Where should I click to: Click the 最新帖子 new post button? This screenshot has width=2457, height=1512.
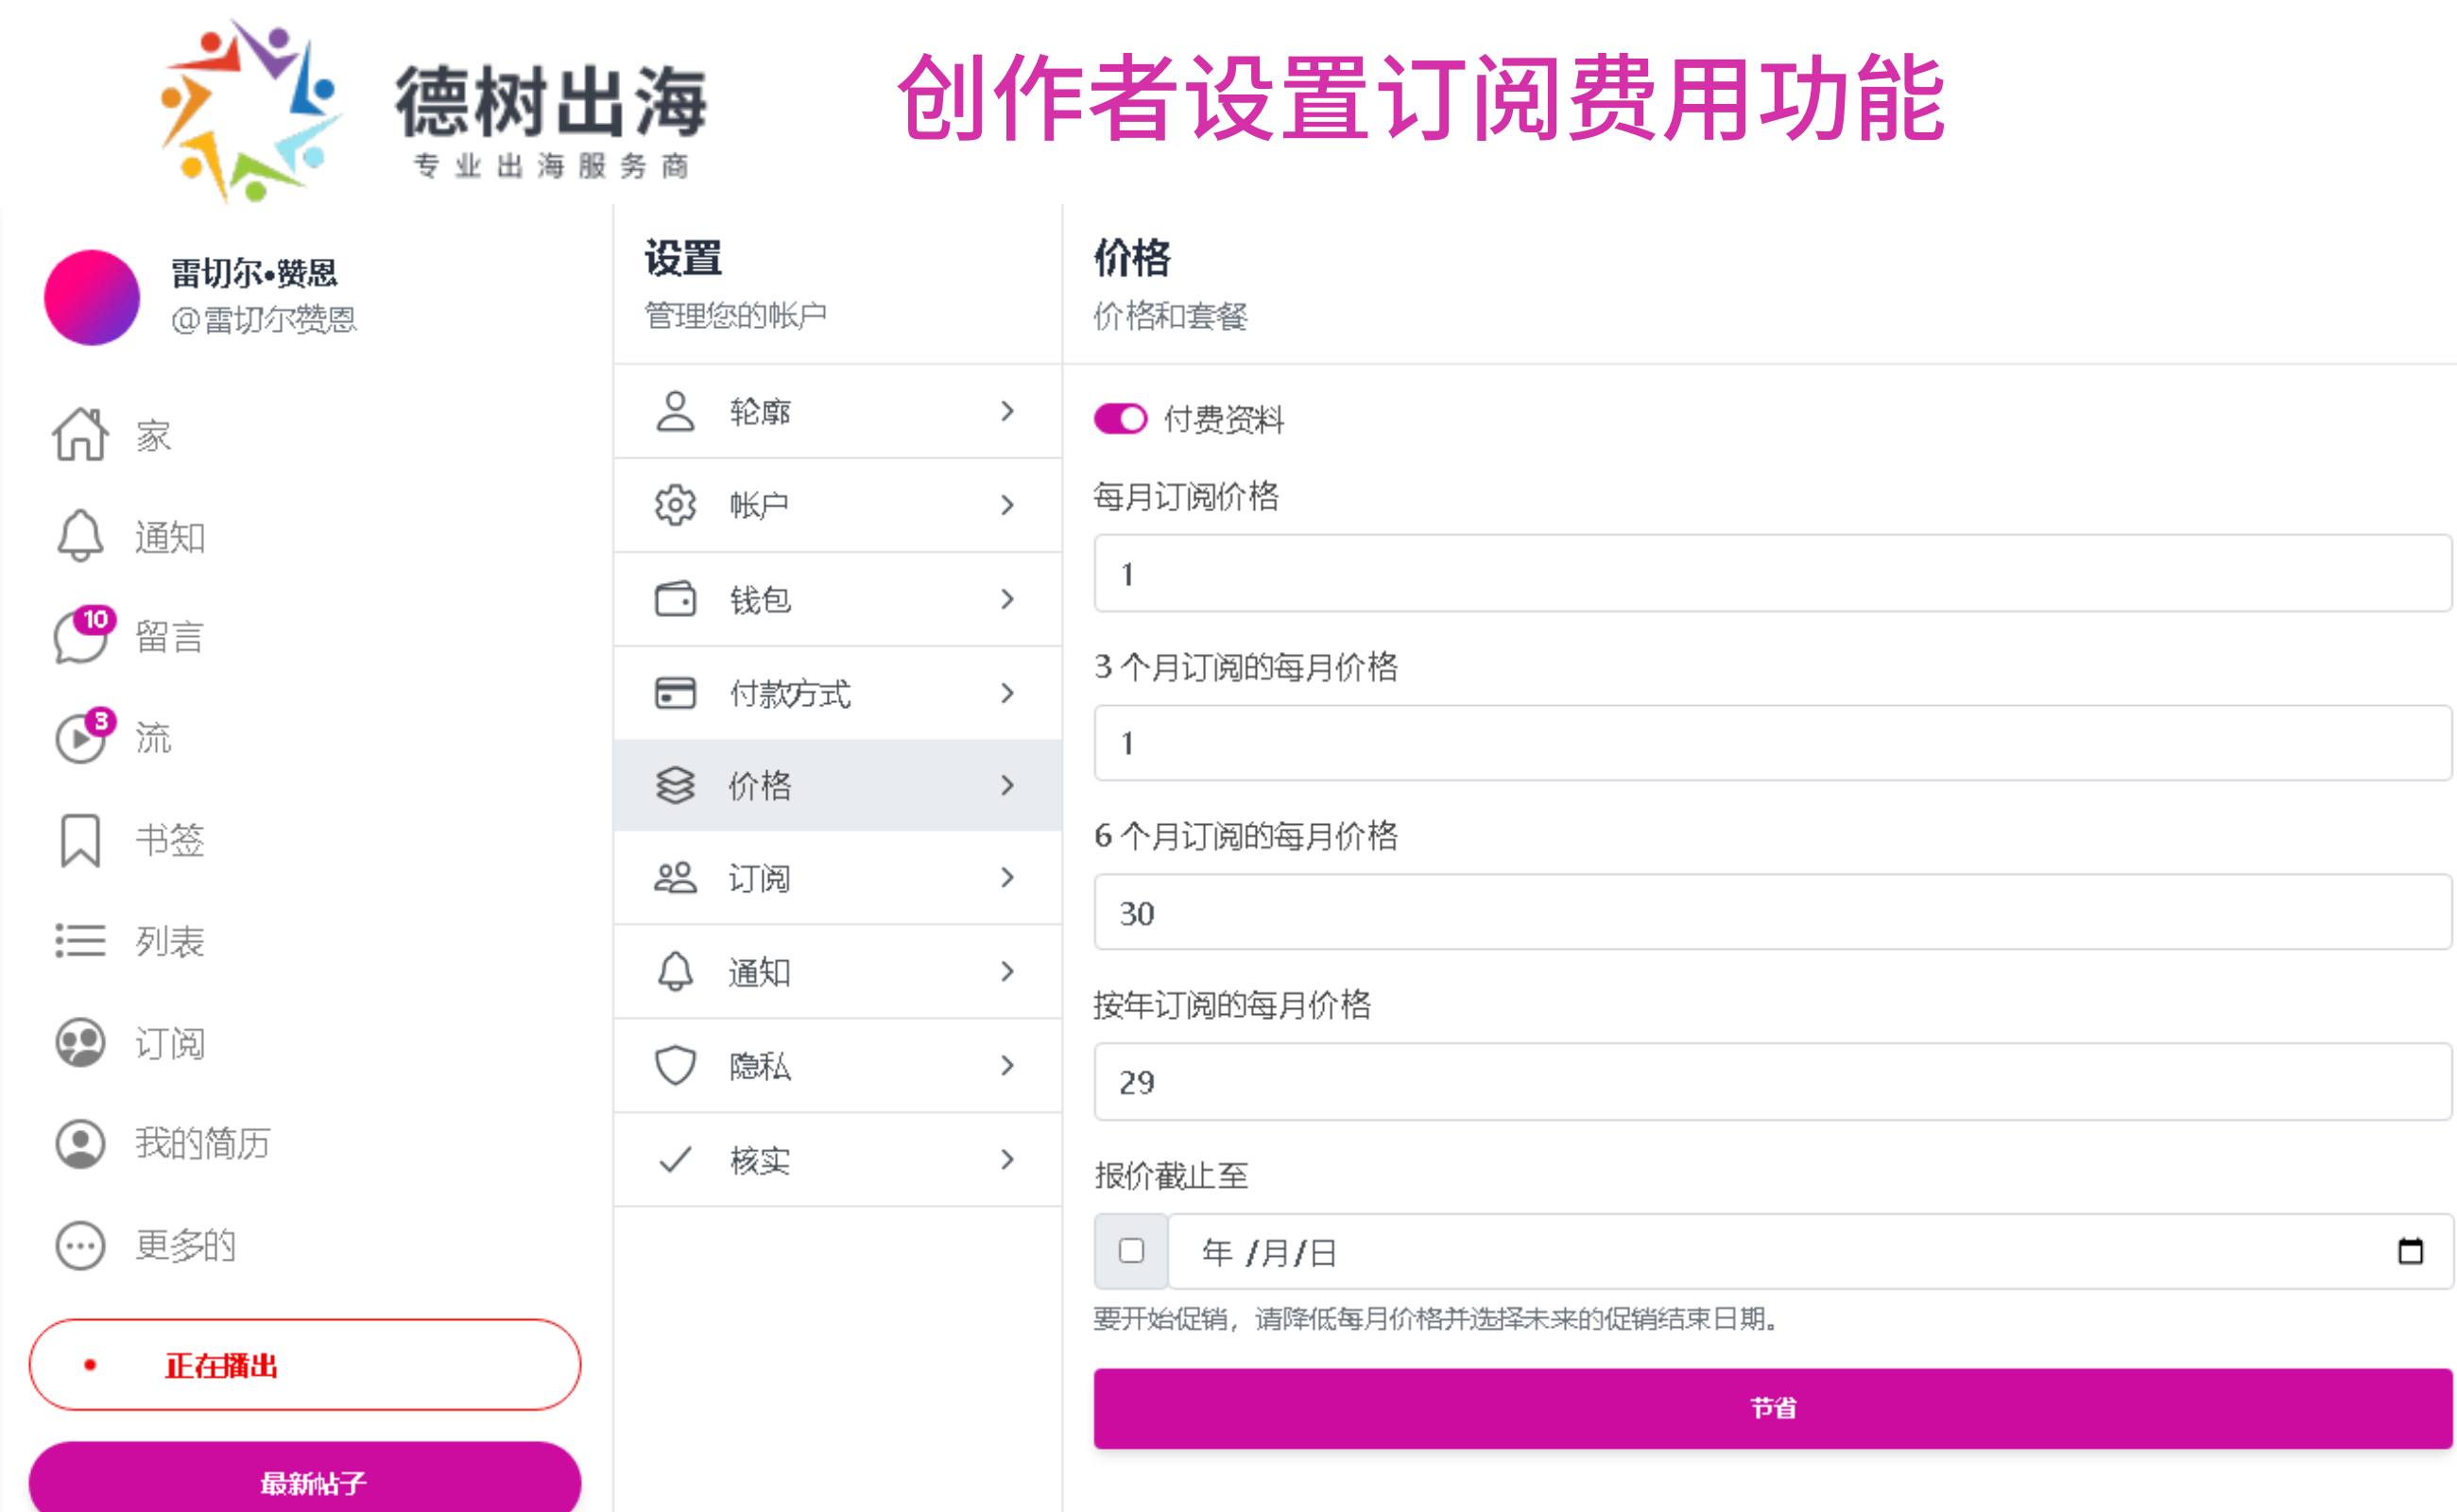(x=305, y=1480)
